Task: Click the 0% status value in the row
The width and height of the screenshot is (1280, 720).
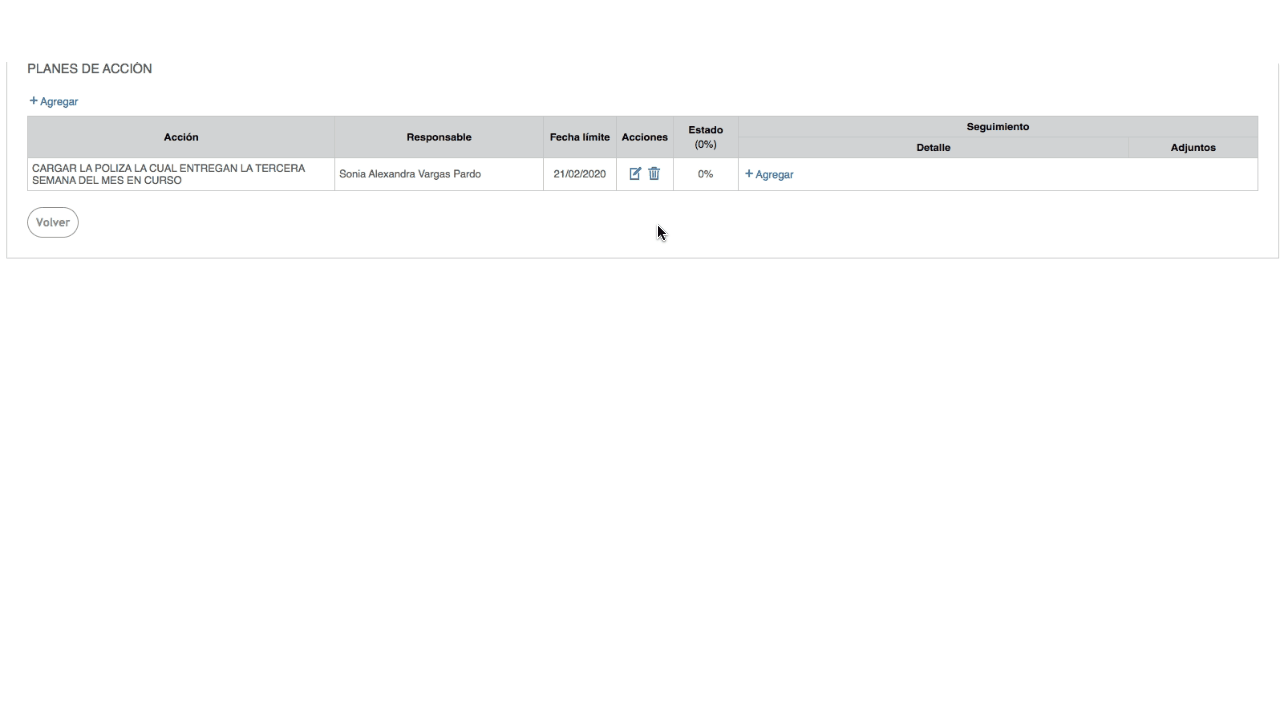Action: point(706,174)
